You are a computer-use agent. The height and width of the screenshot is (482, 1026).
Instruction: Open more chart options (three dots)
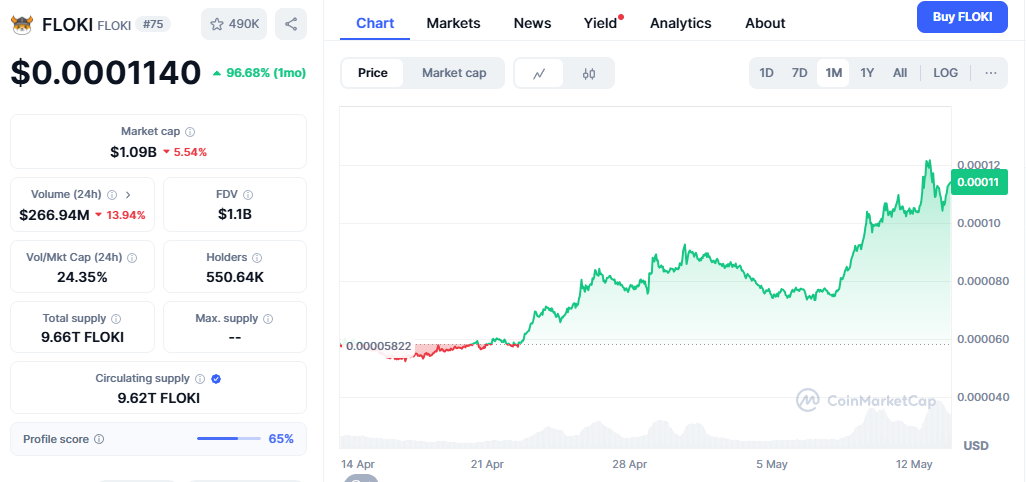click(991, 73)
